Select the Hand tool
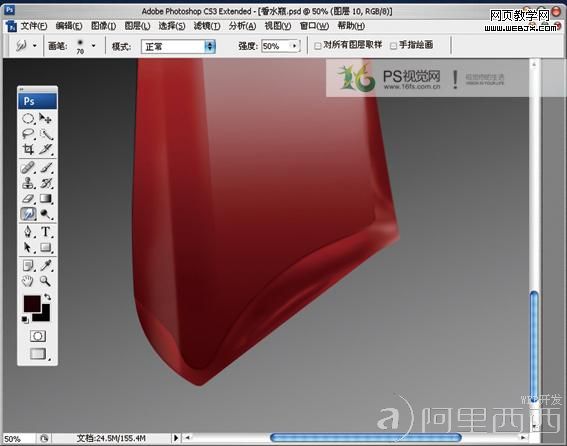This screenshot has width=567, height=446. [x=28, y=281]
